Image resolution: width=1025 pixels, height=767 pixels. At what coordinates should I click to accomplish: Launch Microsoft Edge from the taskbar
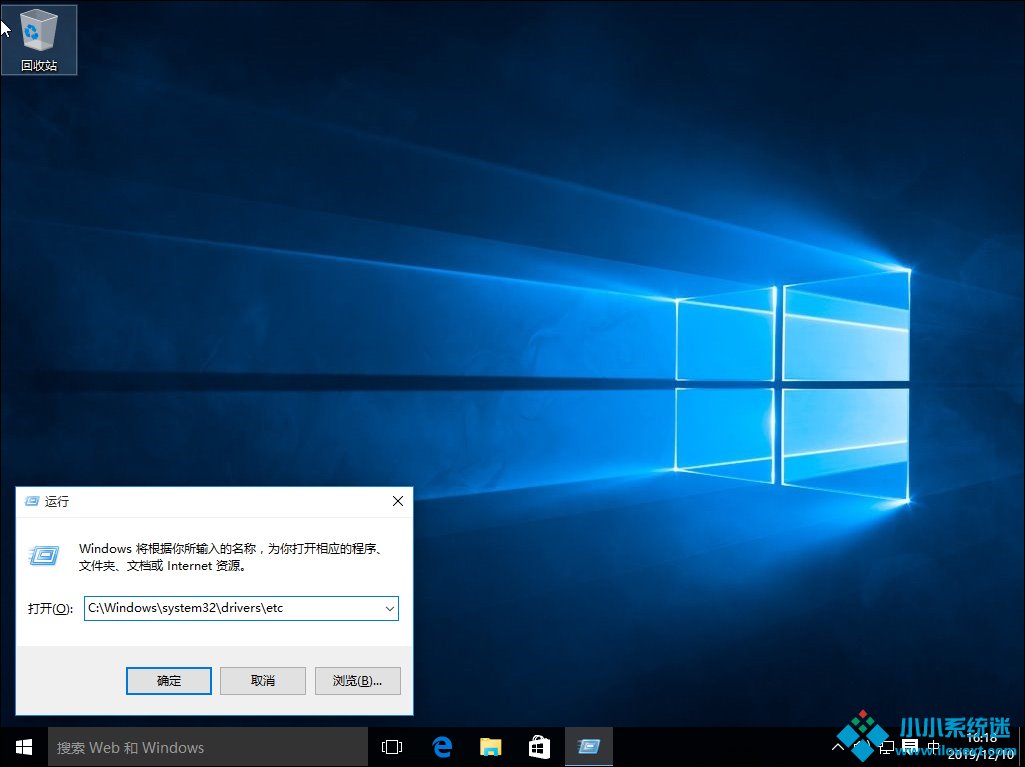[x=442, y=747]
